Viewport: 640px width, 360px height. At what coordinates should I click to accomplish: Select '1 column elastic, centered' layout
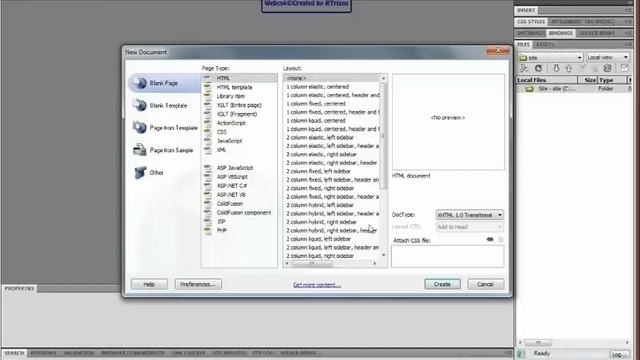(331, 87)
